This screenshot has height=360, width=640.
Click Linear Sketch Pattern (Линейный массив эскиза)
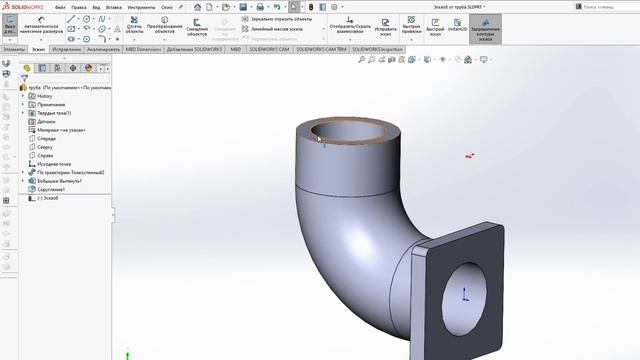point(272,29)
